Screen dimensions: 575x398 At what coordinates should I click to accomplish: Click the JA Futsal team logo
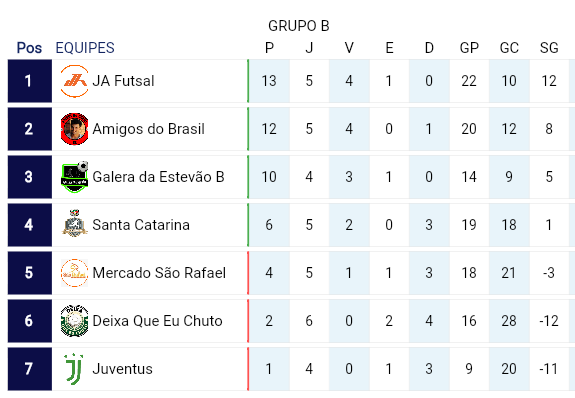pyautogui.click(x=74, y=81)
